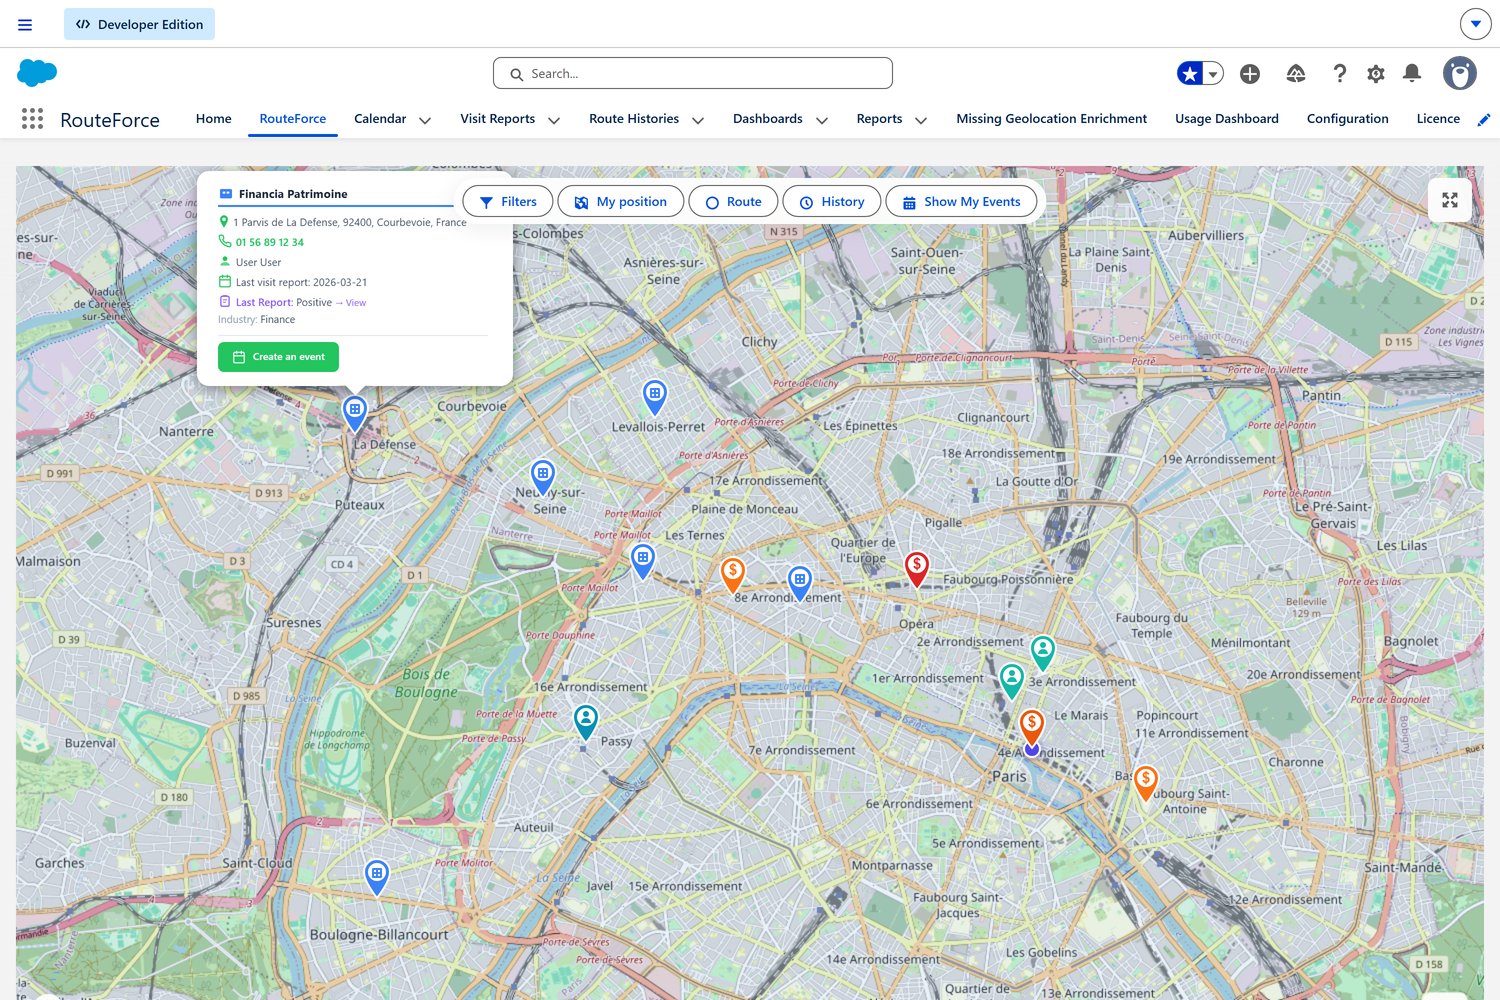This screenshot has height=1000, width=1500.
Task: Click the blue bank marker near Levallois-Perret
Action: click(655, 396)
